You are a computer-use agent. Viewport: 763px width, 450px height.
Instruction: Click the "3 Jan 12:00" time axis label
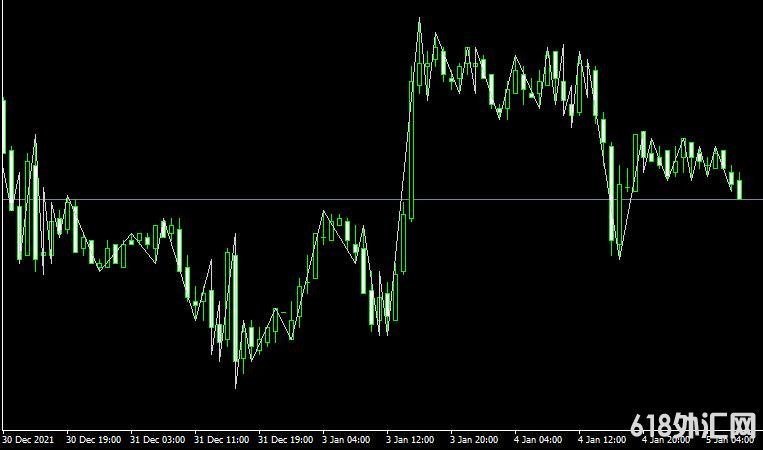[410, 440]
